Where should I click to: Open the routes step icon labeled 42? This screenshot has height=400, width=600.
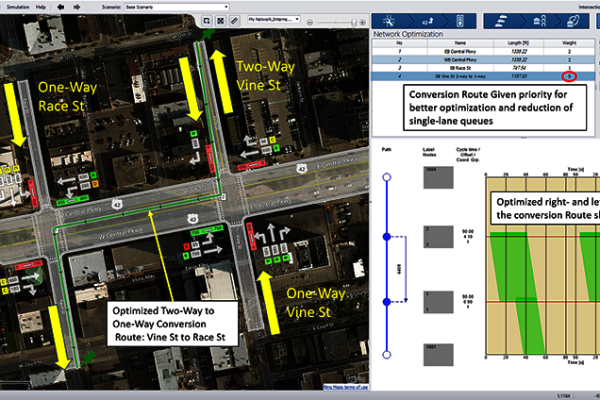(427, 21)
